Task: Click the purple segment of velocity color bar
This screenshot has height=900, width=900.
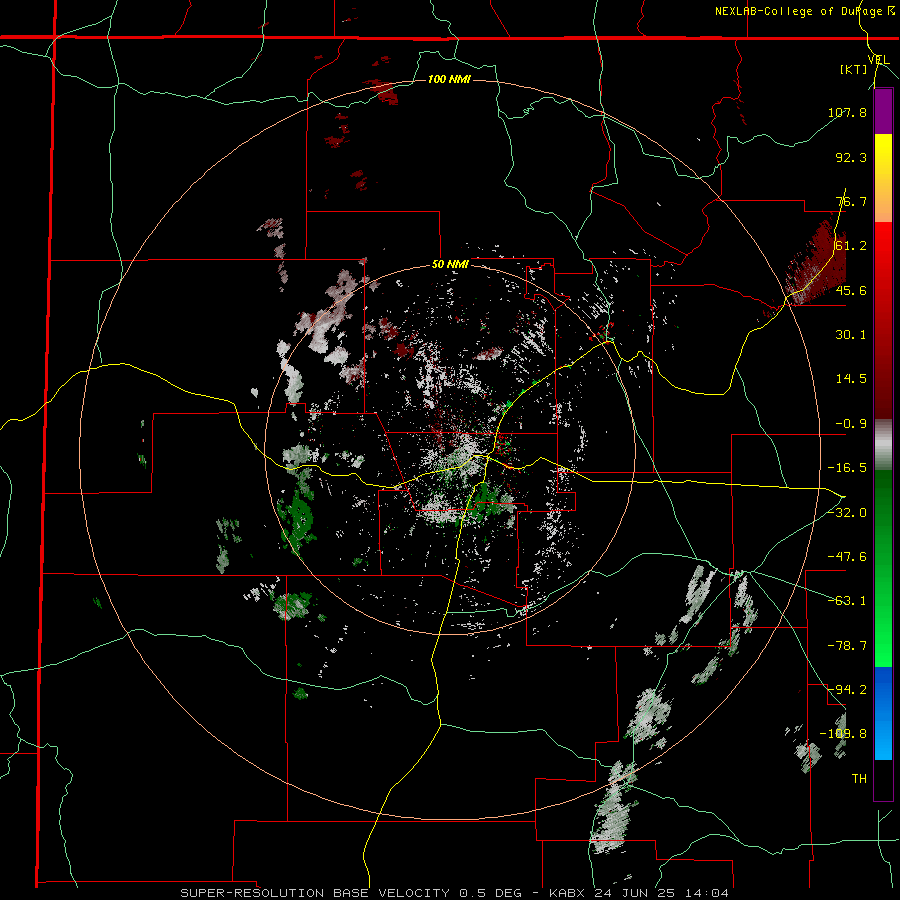Action: pos(883,112)
